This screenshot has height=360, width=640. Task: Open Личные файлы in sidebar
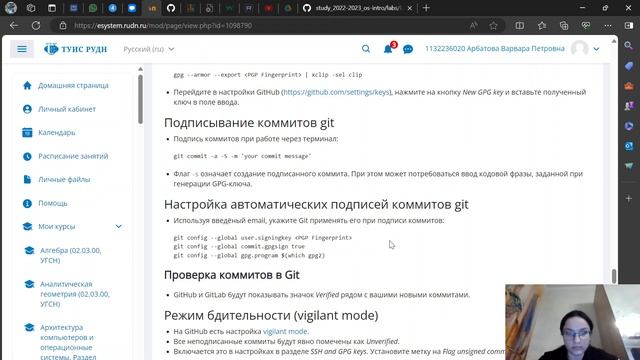(x=64, y=179)
